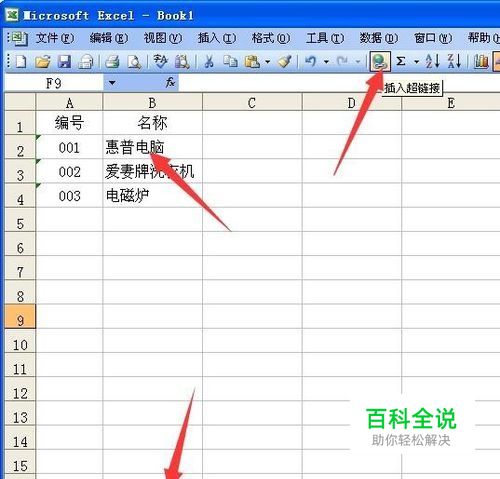Cut selection with the scissors icon
Viewport: 500px width, 479px height.
click(209, 62)
